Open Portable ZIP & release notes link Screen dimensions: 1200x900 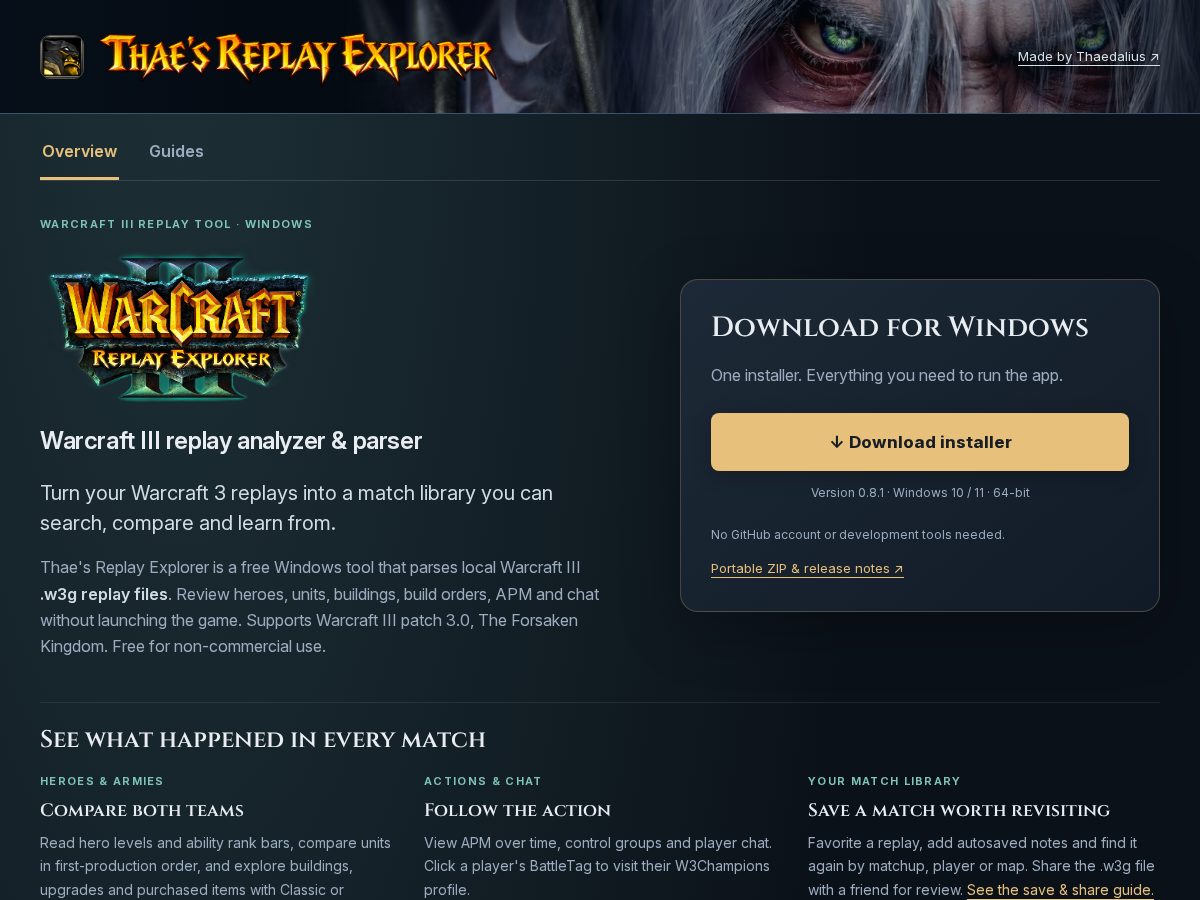coord(807,569)
